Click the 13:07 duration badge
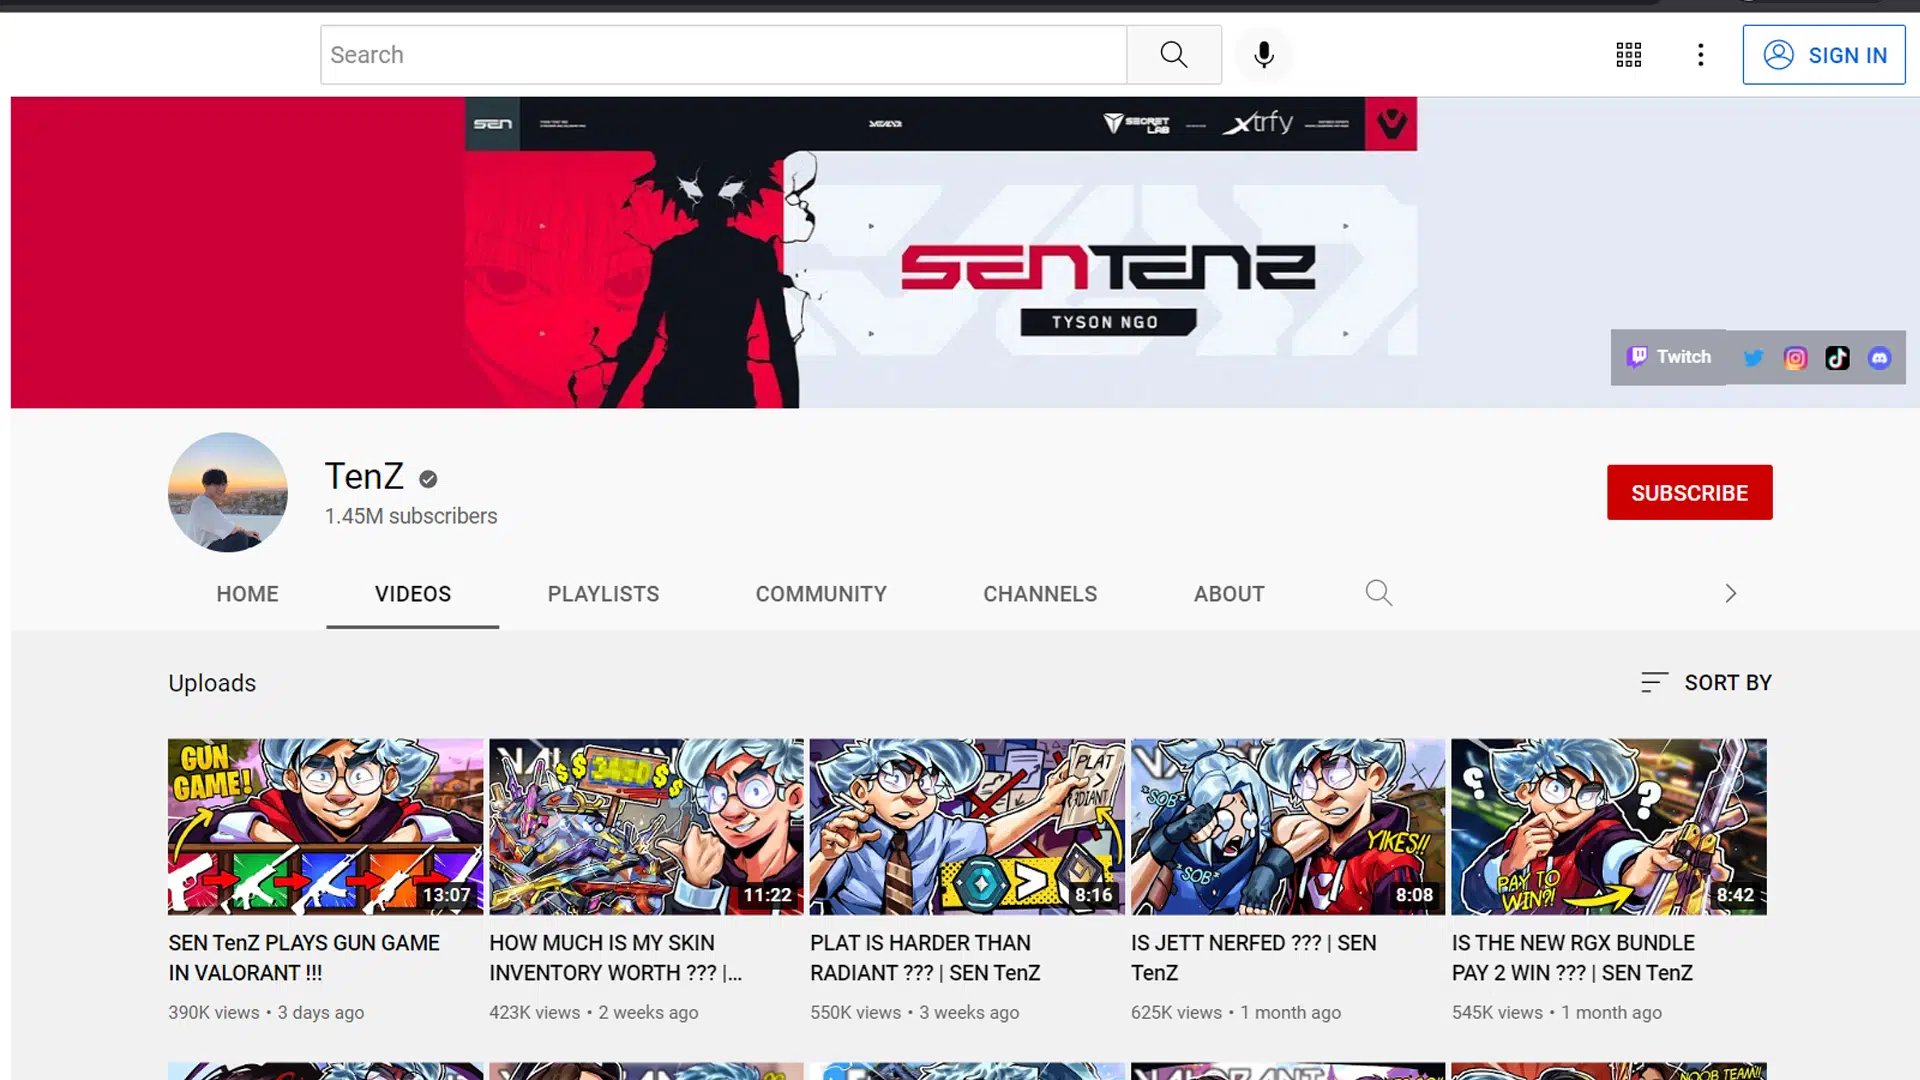 (446, 896)
